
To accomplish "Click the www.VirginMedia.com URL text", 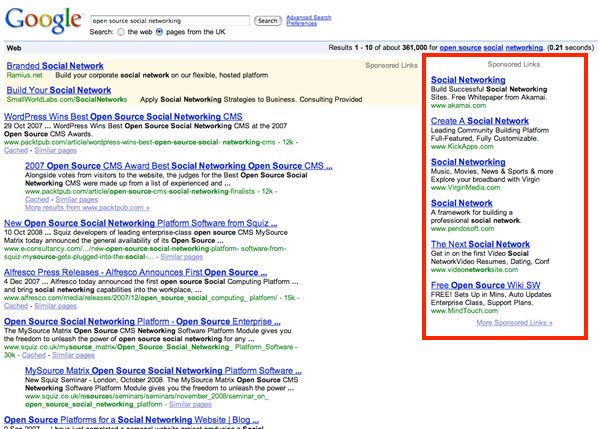I will [465, 188].
